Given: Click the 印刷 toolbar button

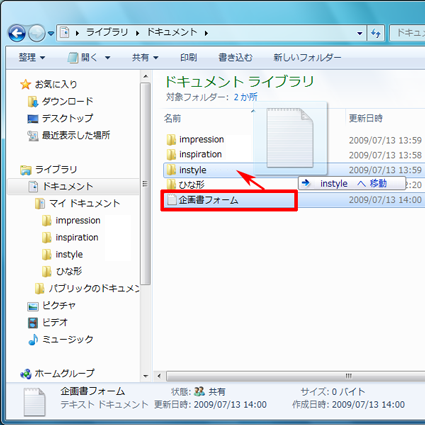Looking at the screenshot, I should [189, 58].
